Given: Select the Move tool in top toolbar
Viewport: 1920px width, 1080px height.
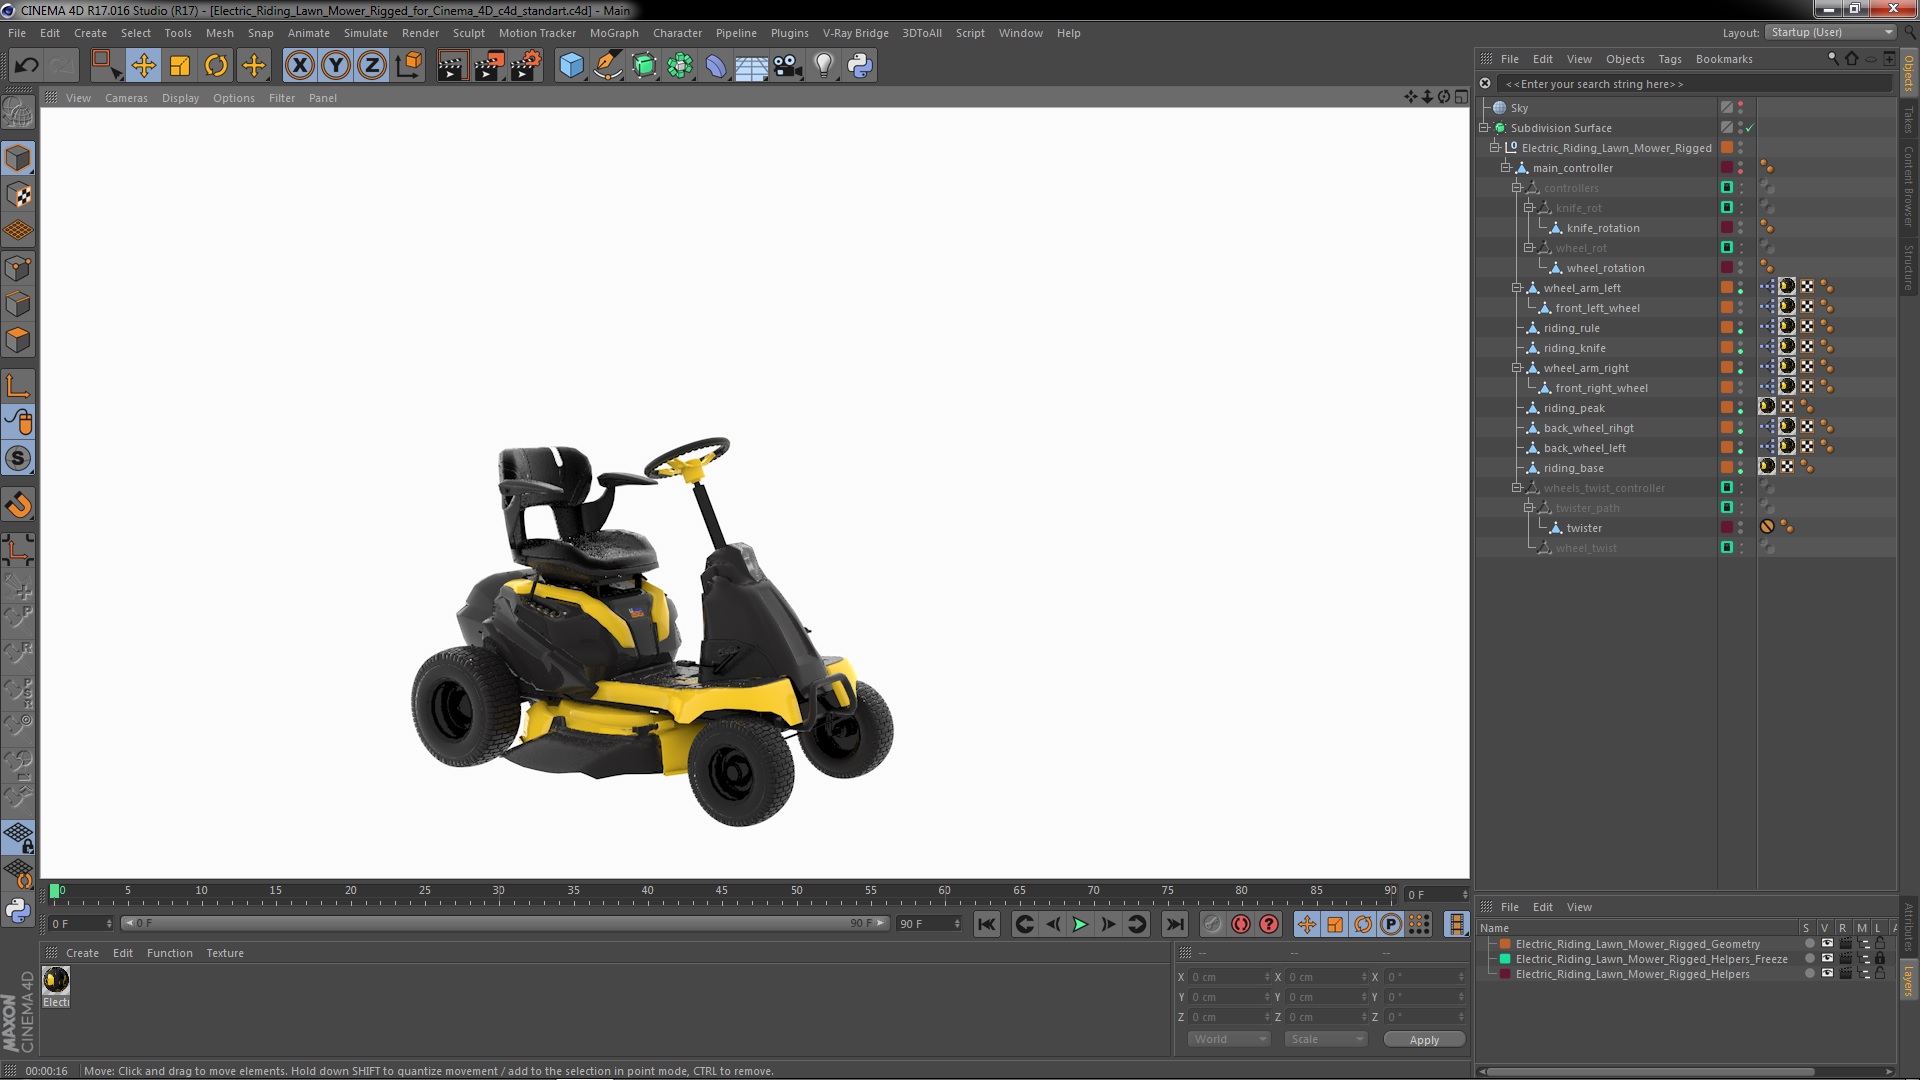Looking at the screenshot, I should (143, 66).
